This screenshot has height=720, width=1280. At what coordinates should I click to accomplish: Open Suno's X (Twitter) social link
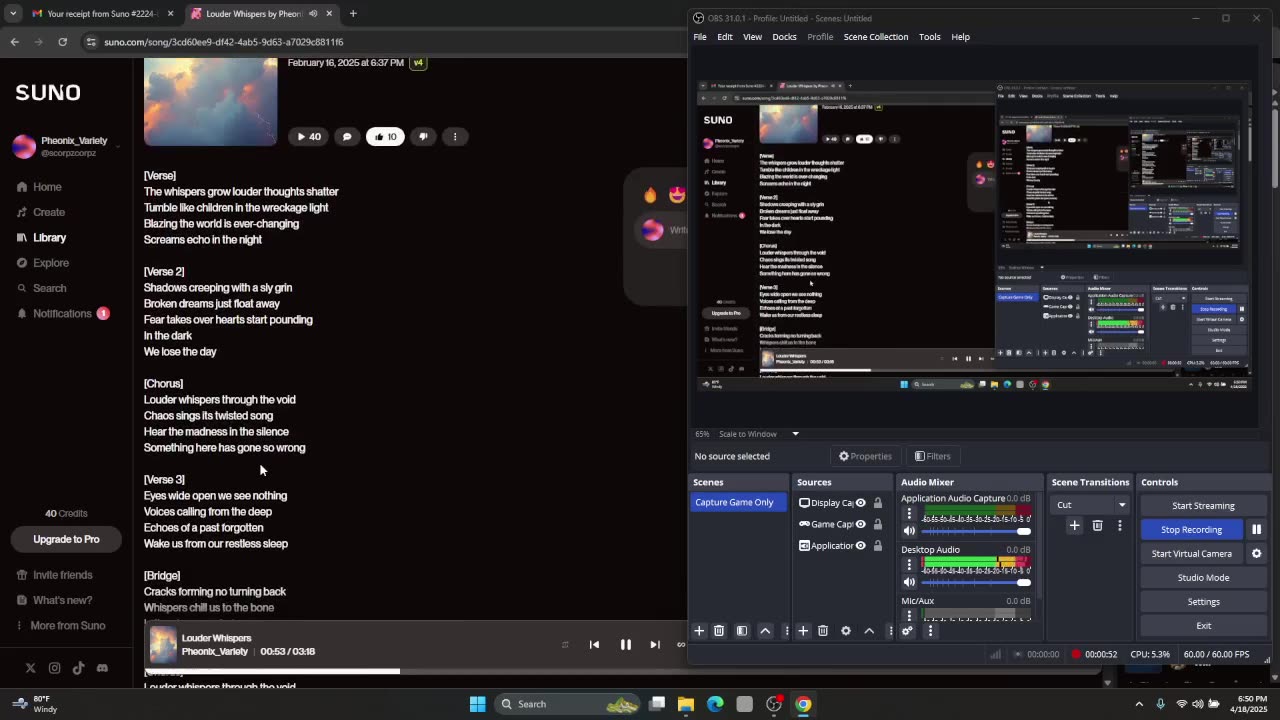(30, 668)
